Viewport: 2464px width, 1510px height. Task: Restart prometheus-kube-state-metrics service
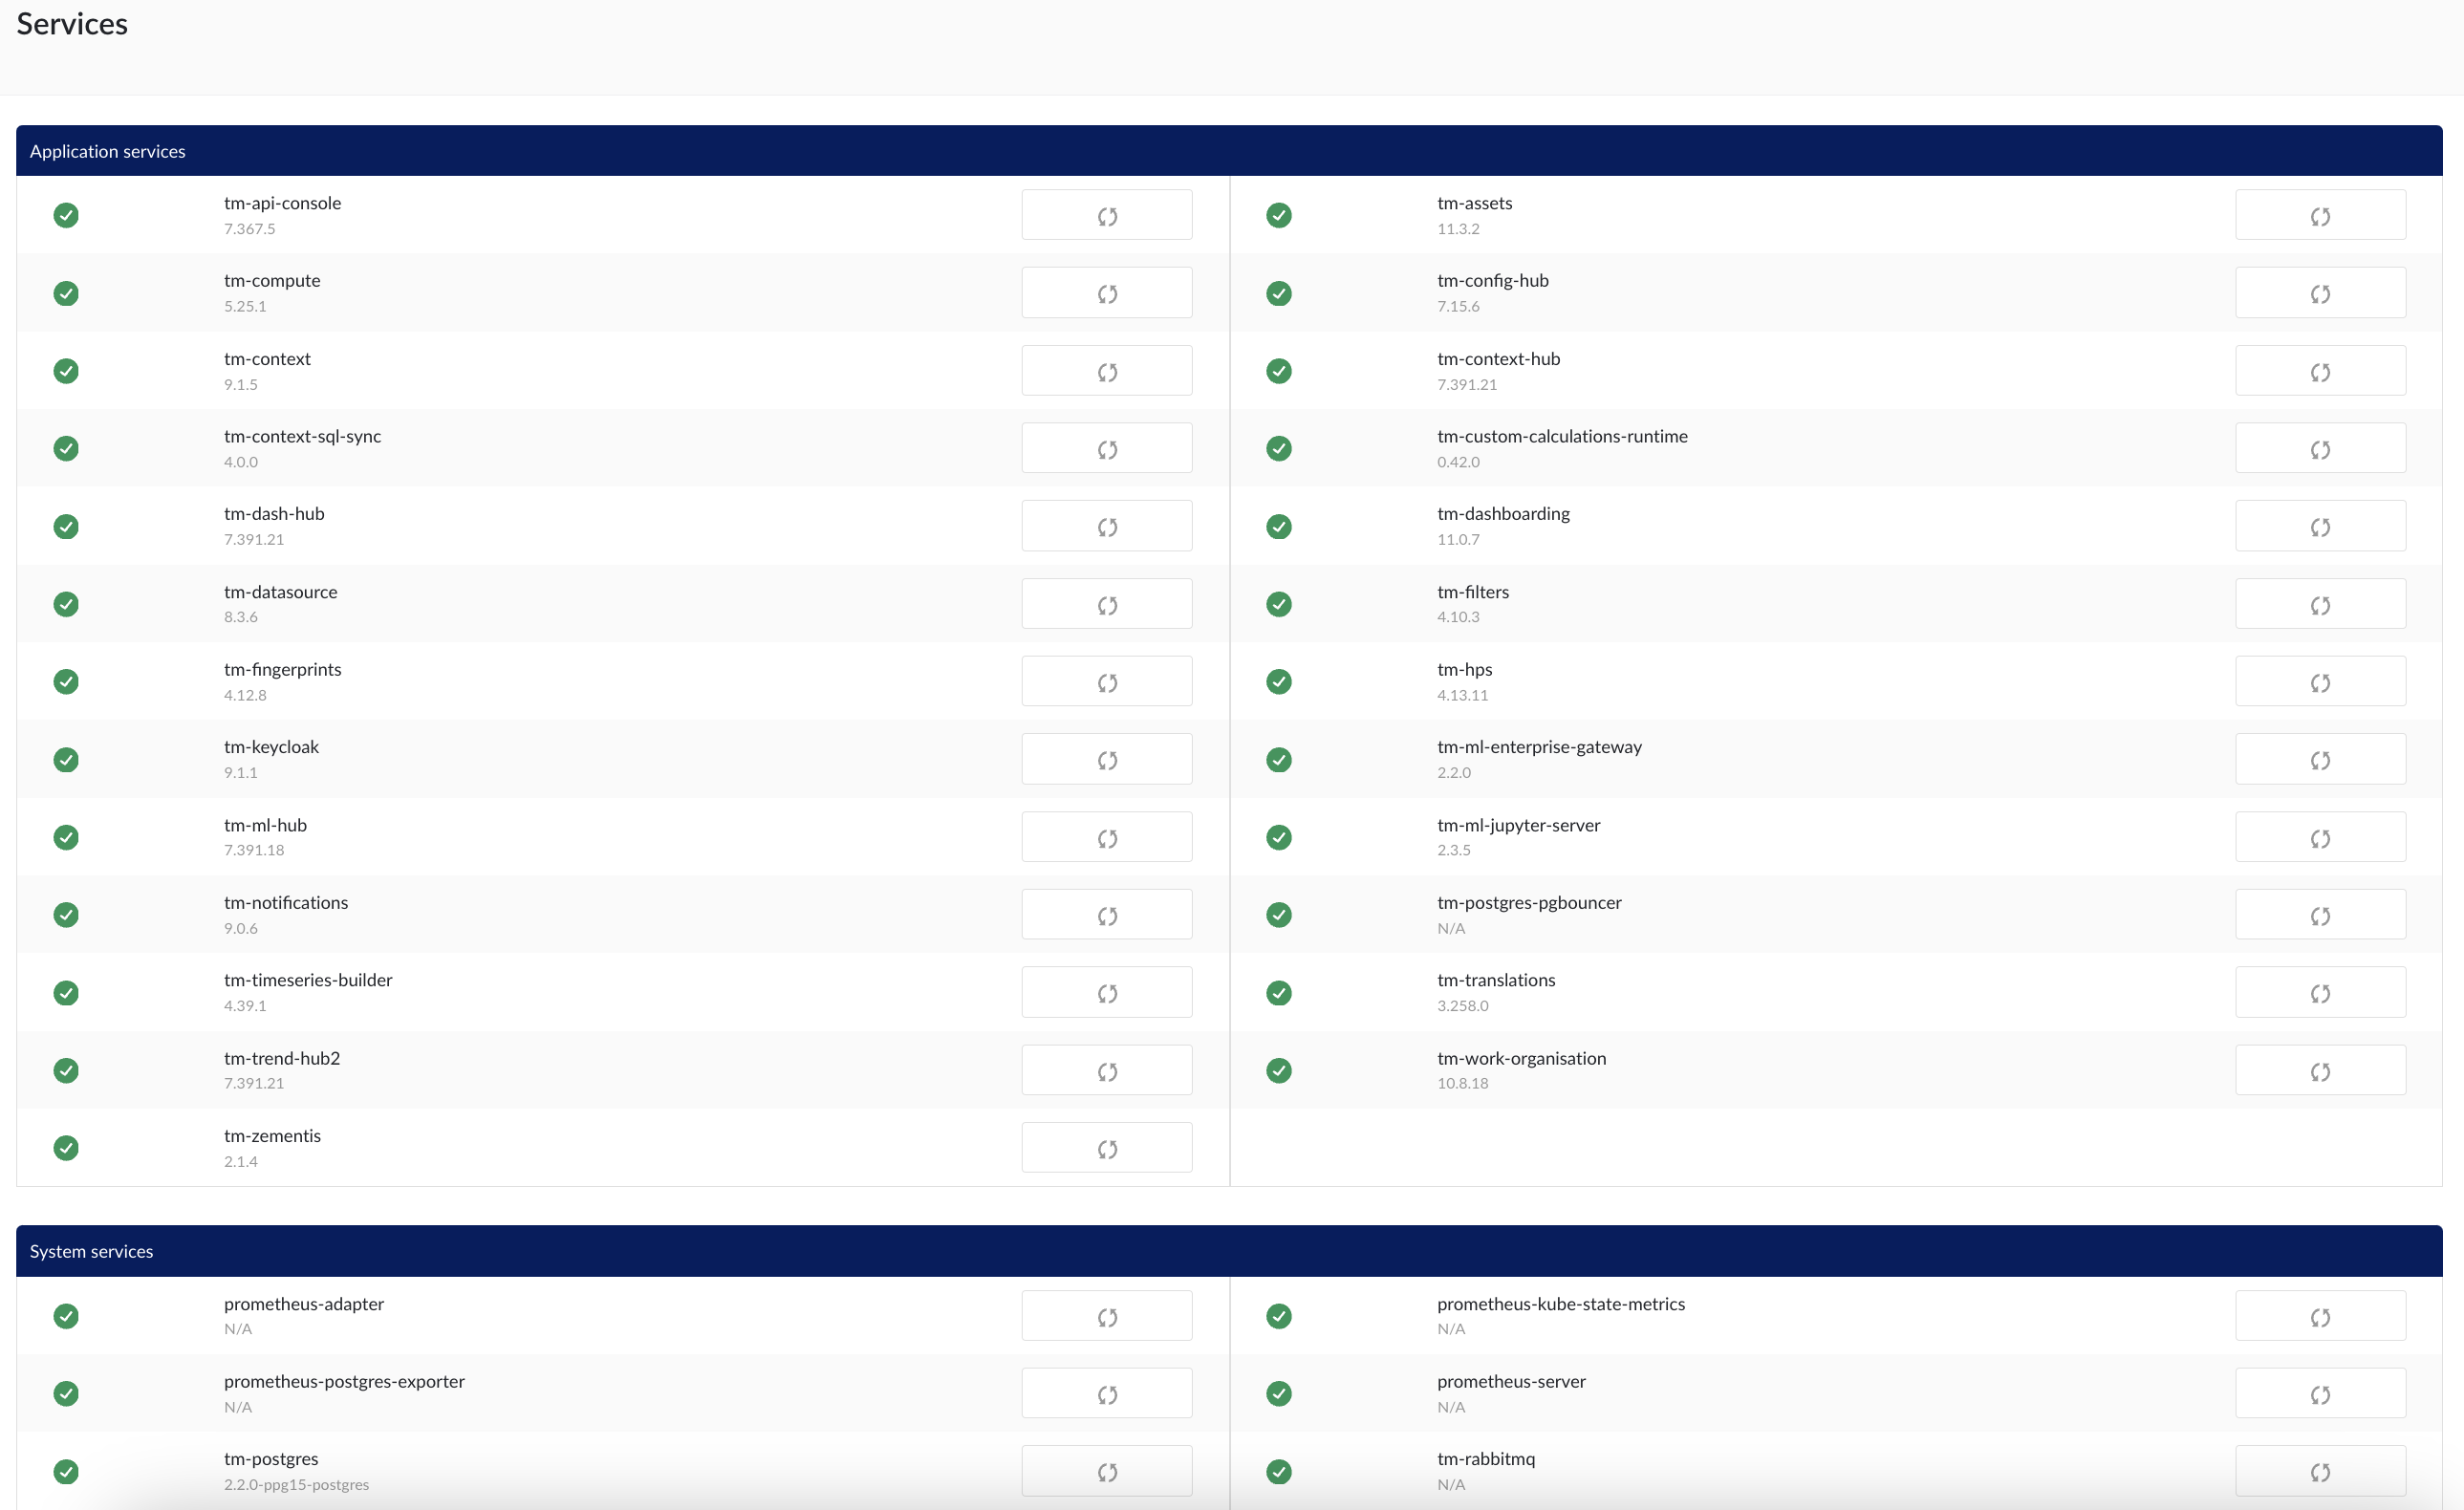pos(2320,1316)
